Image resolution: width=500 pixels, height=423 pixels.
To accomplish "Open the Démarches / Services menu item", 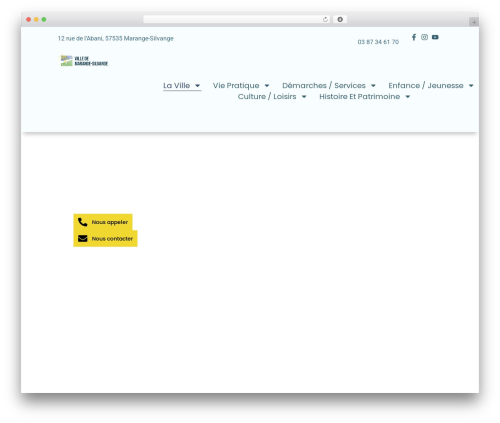I will click(x=324, y=85).
